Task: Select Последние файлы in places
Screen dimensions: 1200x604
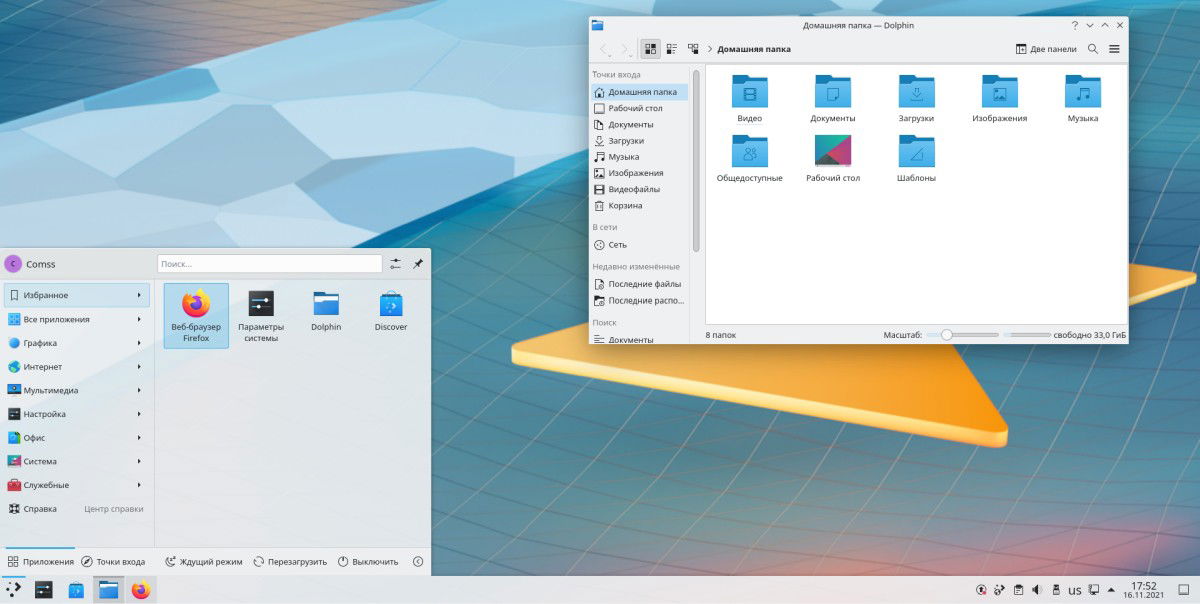Action: pos(639,284)
